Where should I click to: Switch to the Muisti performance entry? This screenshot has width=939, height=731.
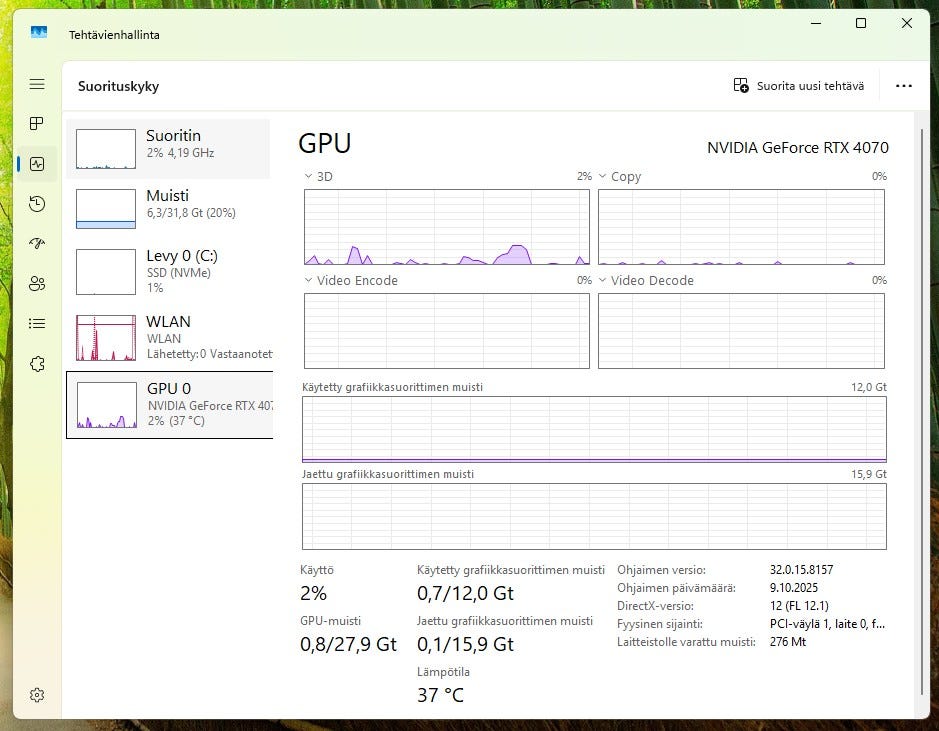click(x=168, y=209)
